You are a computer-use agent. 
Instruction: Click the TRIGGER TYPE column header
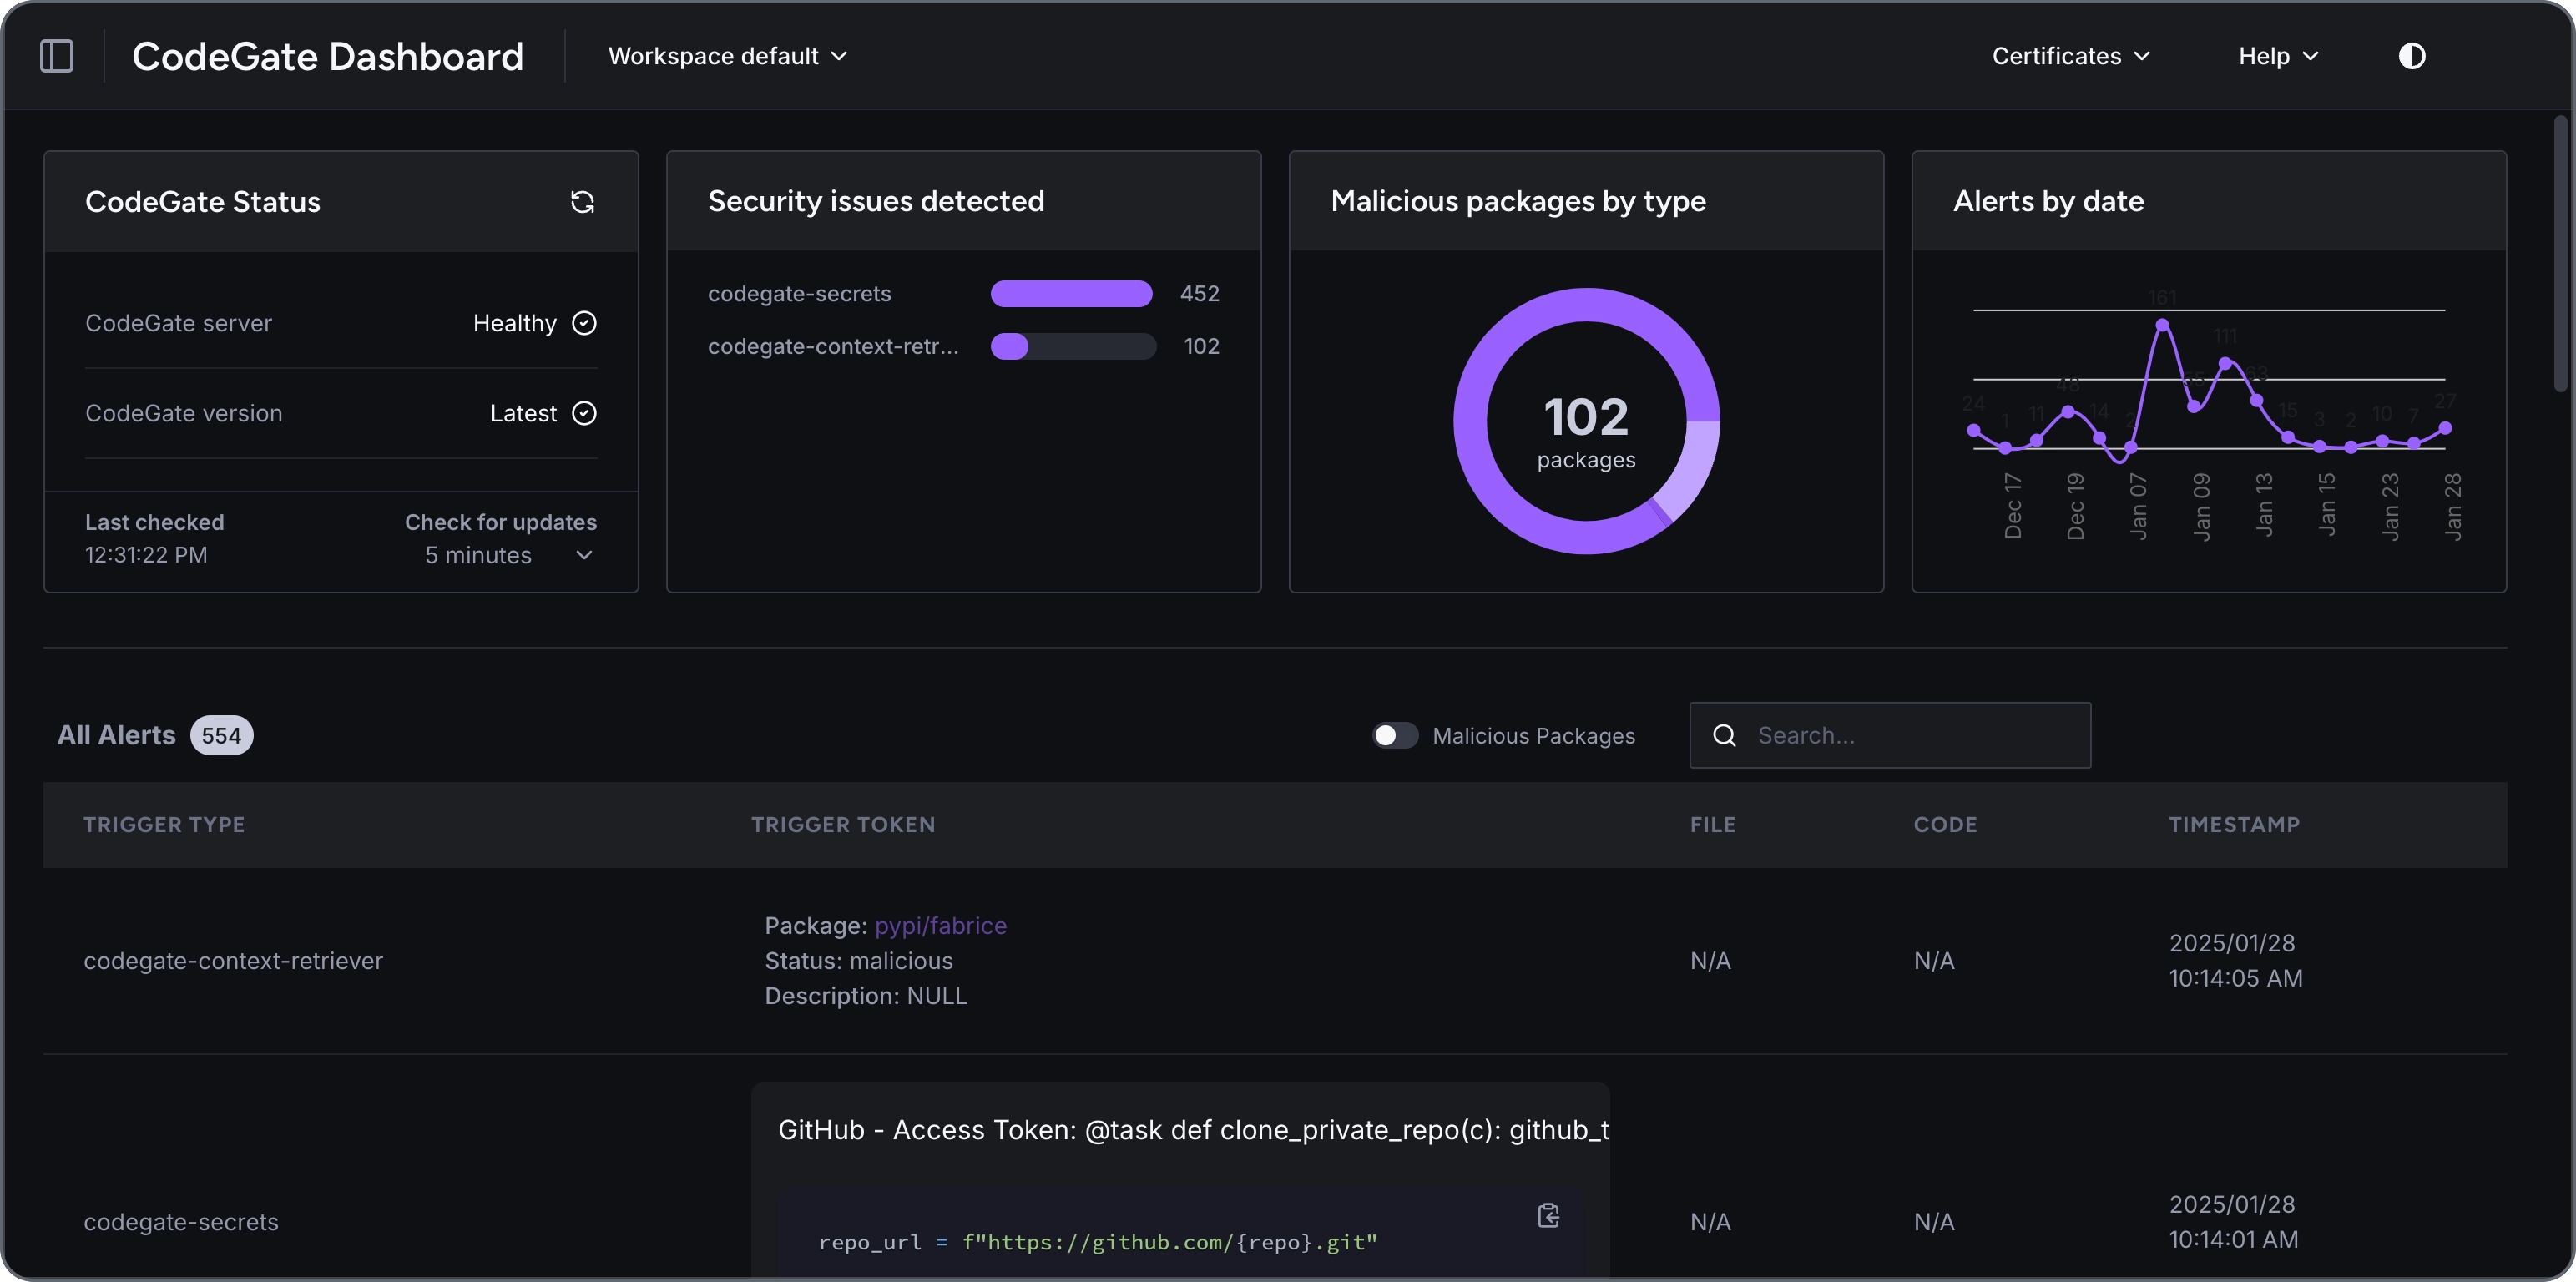(164, 825)
